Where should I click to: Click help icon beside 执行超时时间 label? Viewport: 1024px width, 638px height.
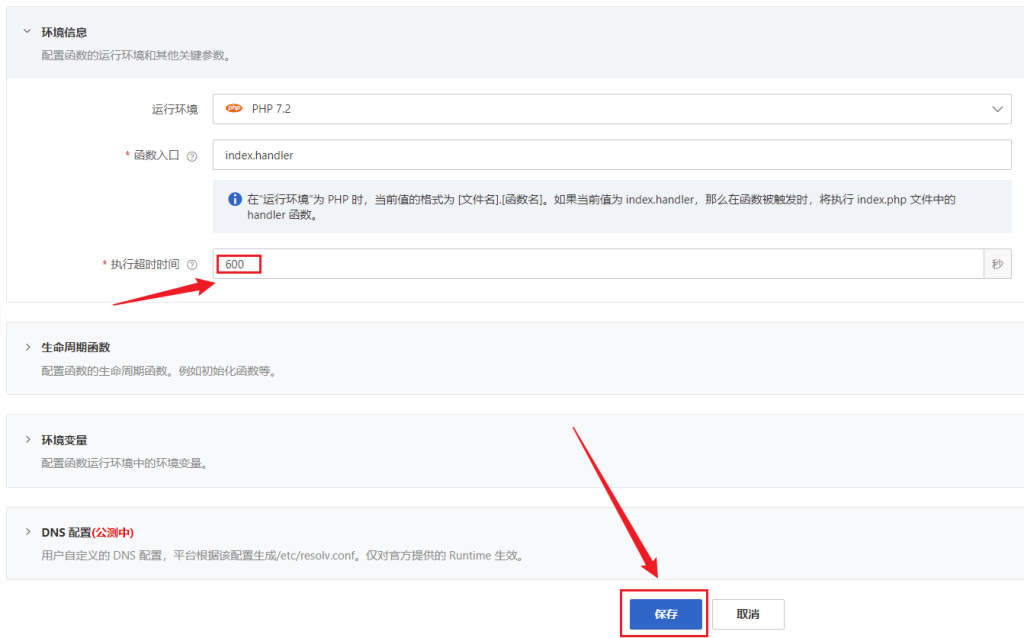pyautogui.click(x=192, y=264)
